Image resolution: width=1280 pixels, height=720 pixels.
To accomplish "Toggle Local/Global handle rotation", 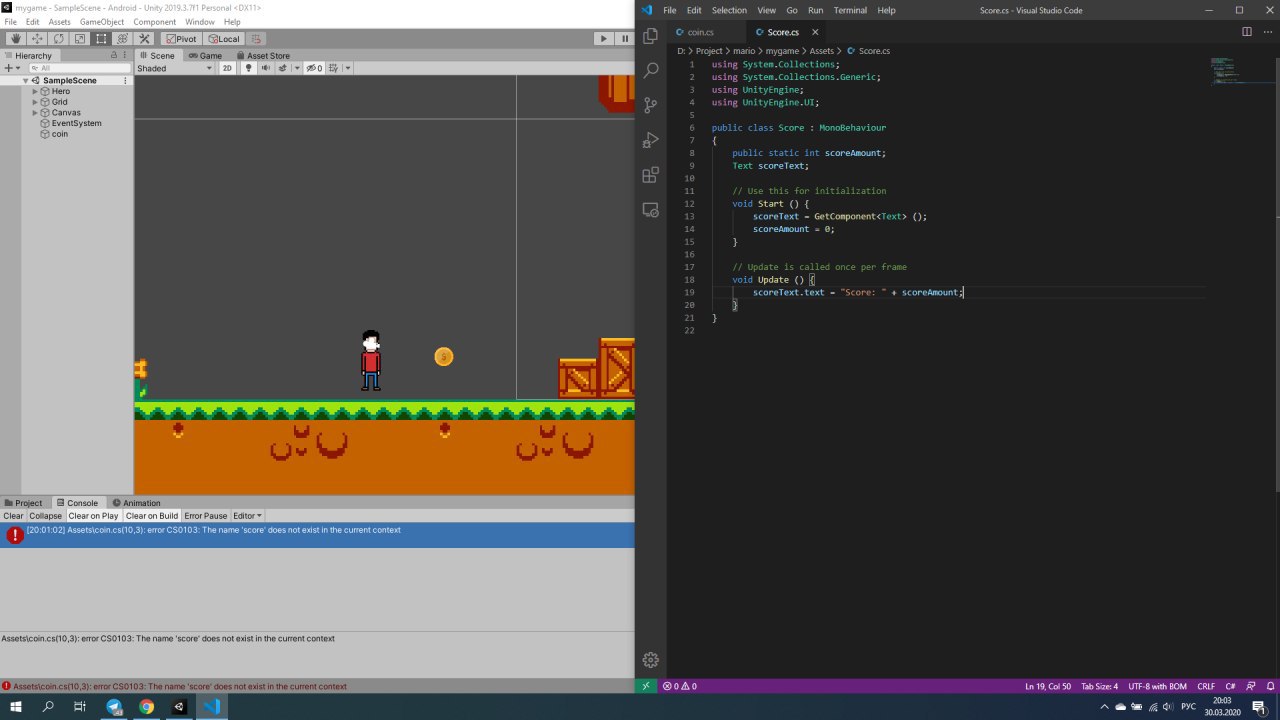I will click(224, 39).
